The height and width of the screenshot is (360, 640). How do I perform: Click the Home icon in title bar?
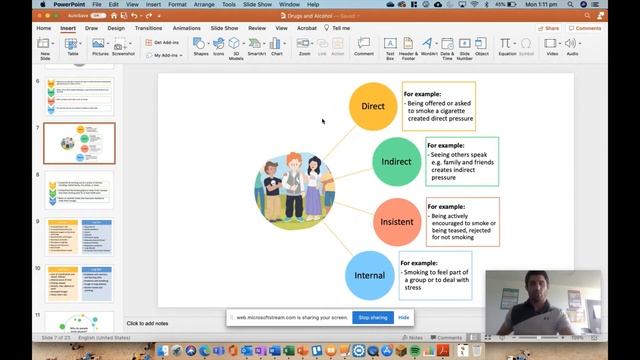(114, 16)
